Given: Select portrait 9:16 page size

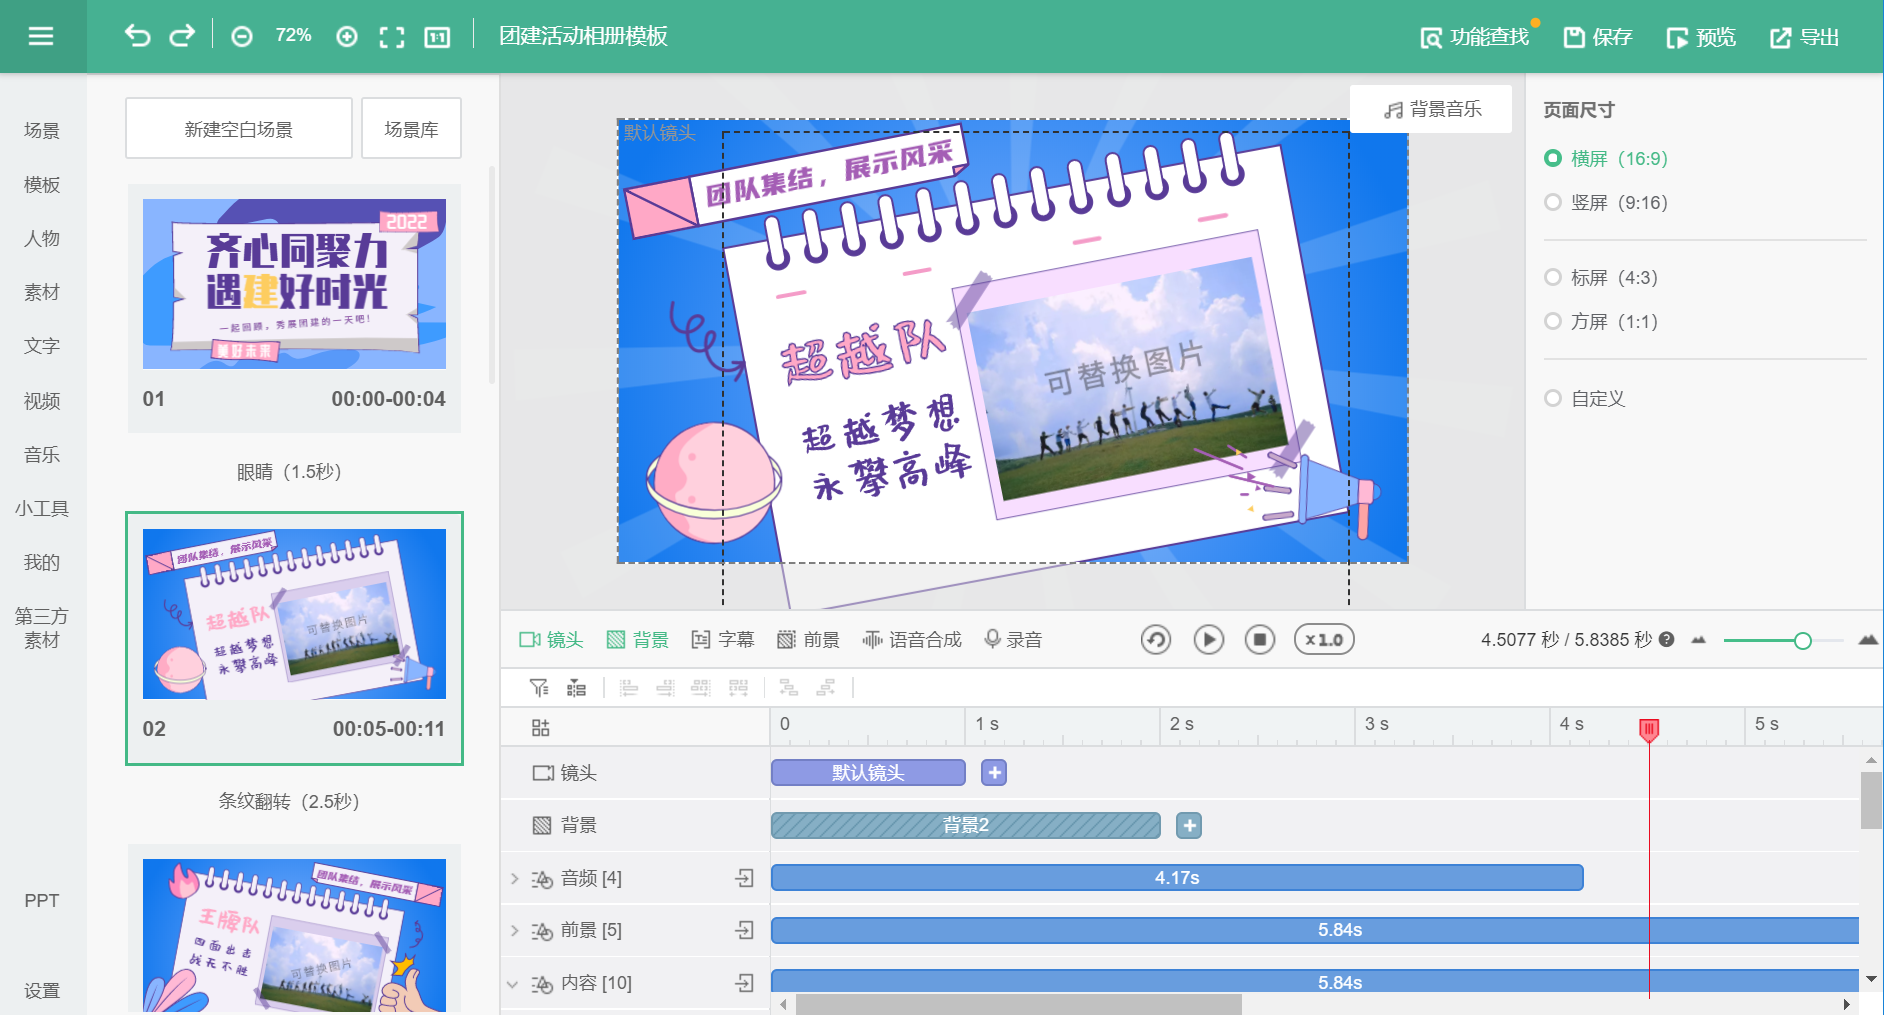Looking at the screenshot, I should click(1606, 202).
